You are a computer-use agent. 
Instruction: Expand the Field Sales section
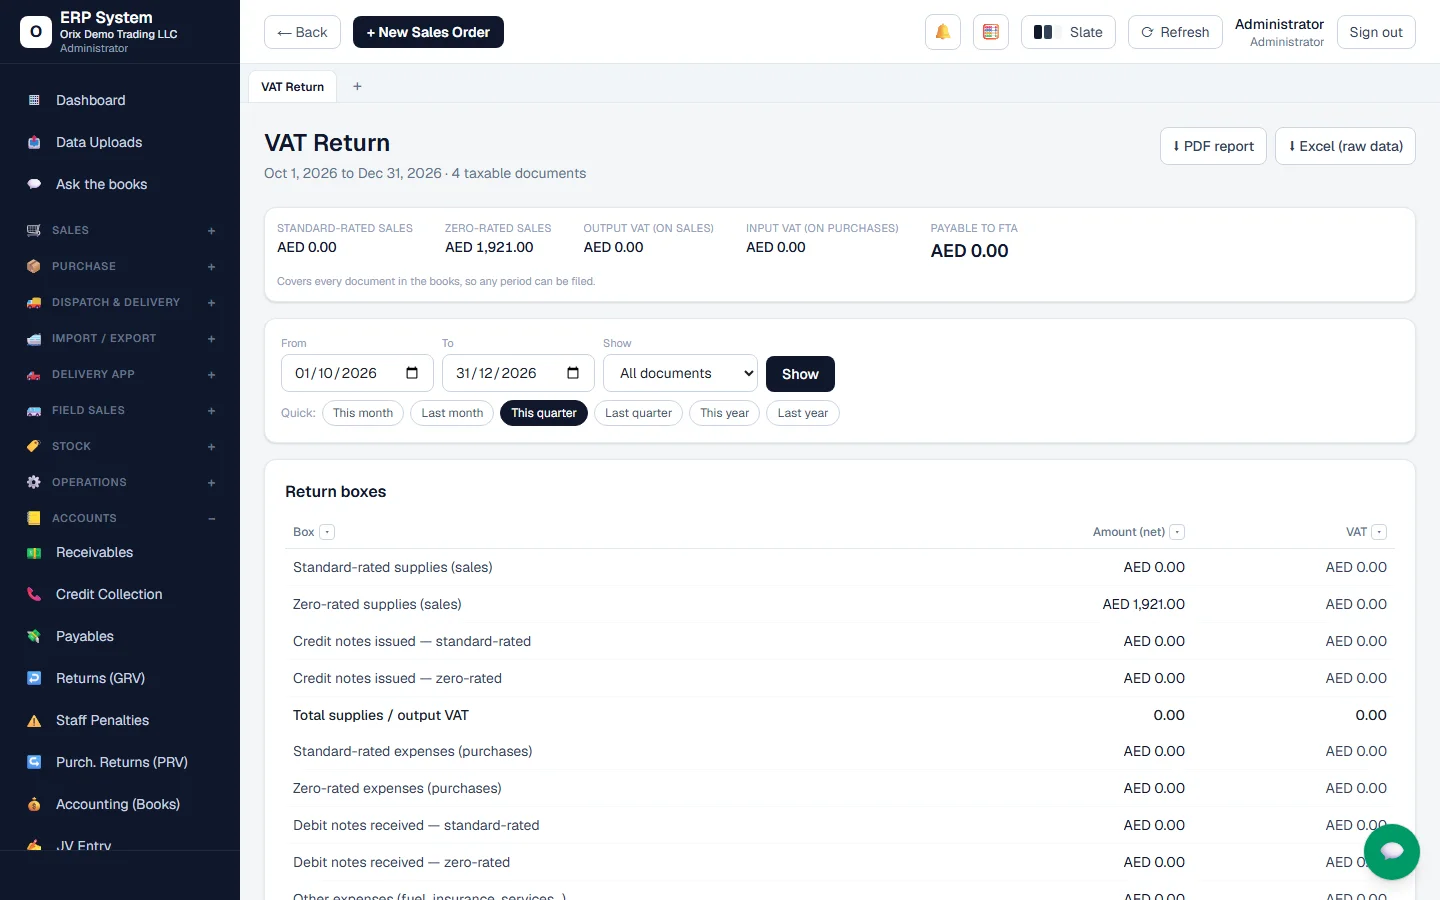point(211,411)
